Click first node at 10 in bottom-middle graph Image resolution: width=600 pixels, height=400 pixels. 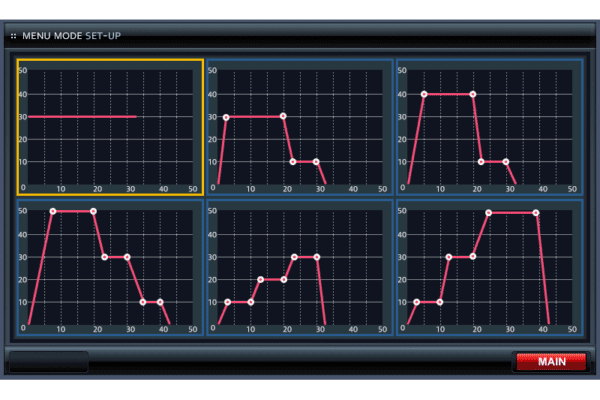point(227,301)
